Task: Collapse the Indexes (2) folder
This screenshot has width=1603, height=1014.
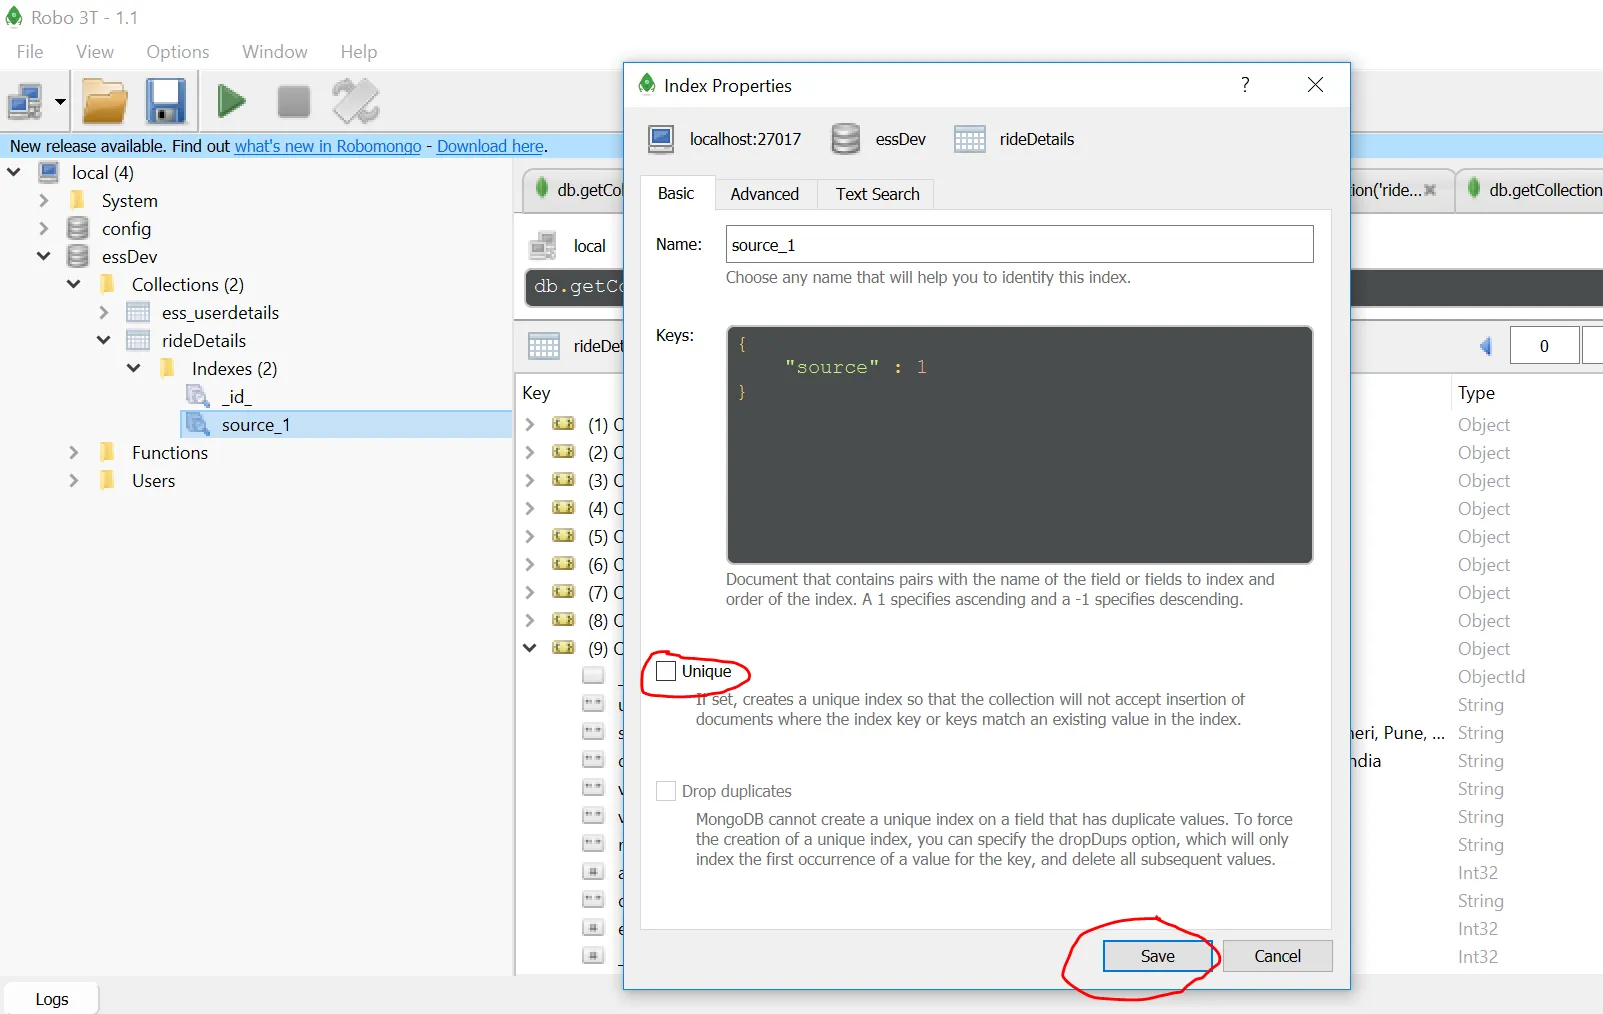Action: (133, 368)
